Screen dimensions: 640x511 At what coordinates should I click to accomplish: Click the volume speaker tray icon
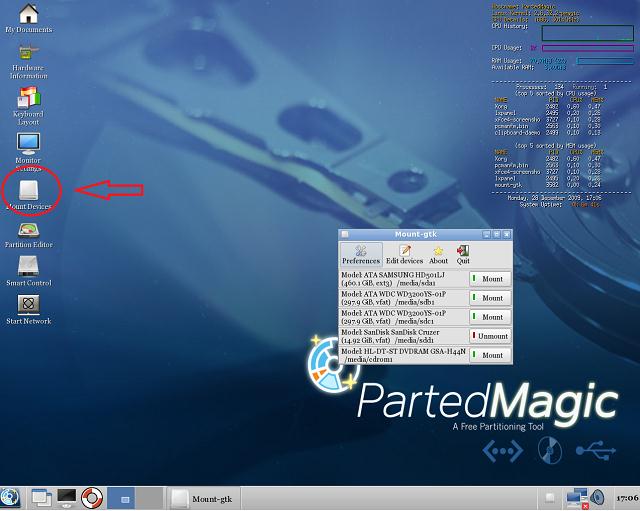click(597, 496)
